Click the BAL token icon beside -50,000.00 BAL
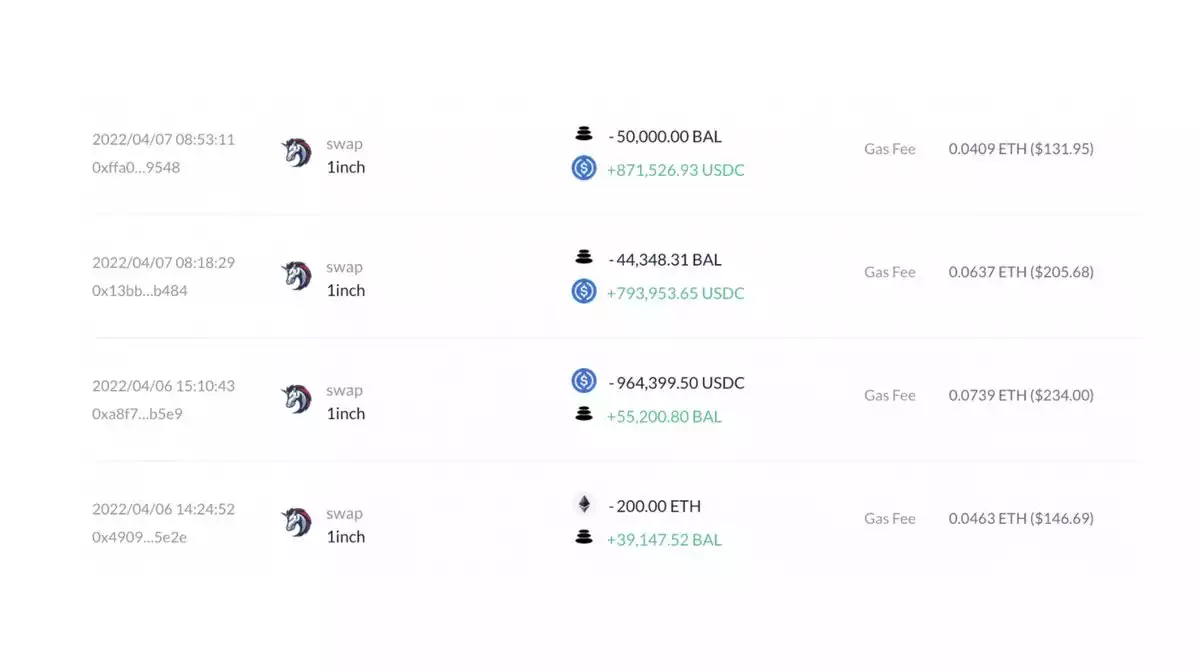The width and height of the screenshot is (1200, 672). click(x=584, y=134)
